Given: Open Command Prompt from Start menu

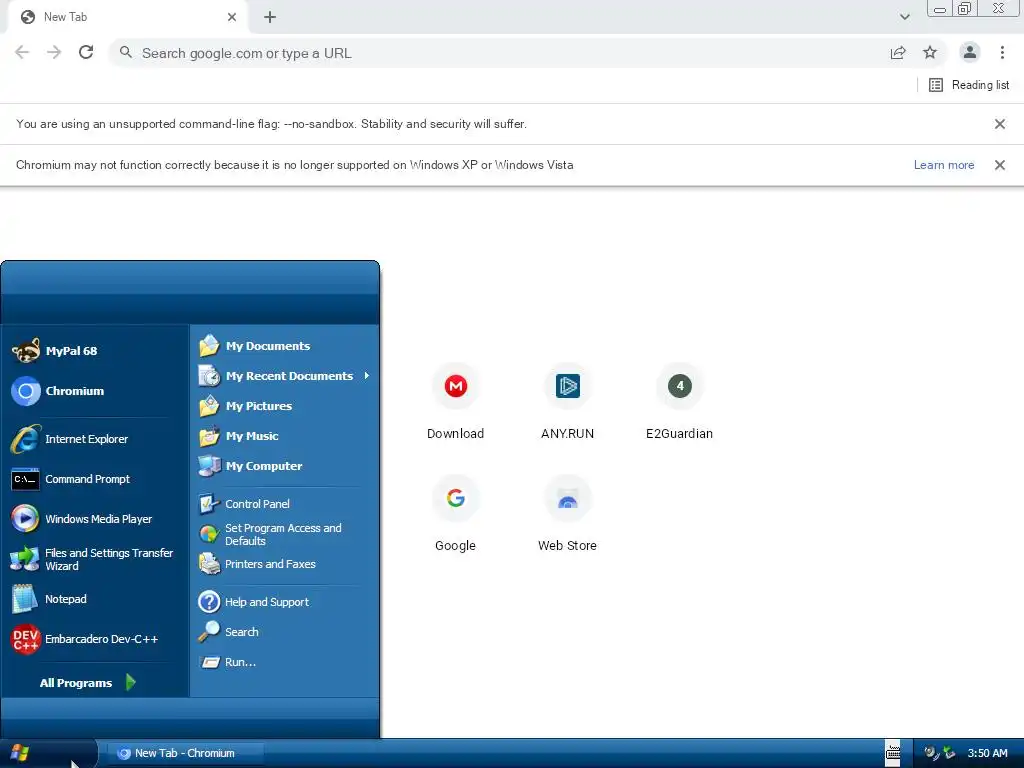Looking at the screenshot, I should point(95,479).
